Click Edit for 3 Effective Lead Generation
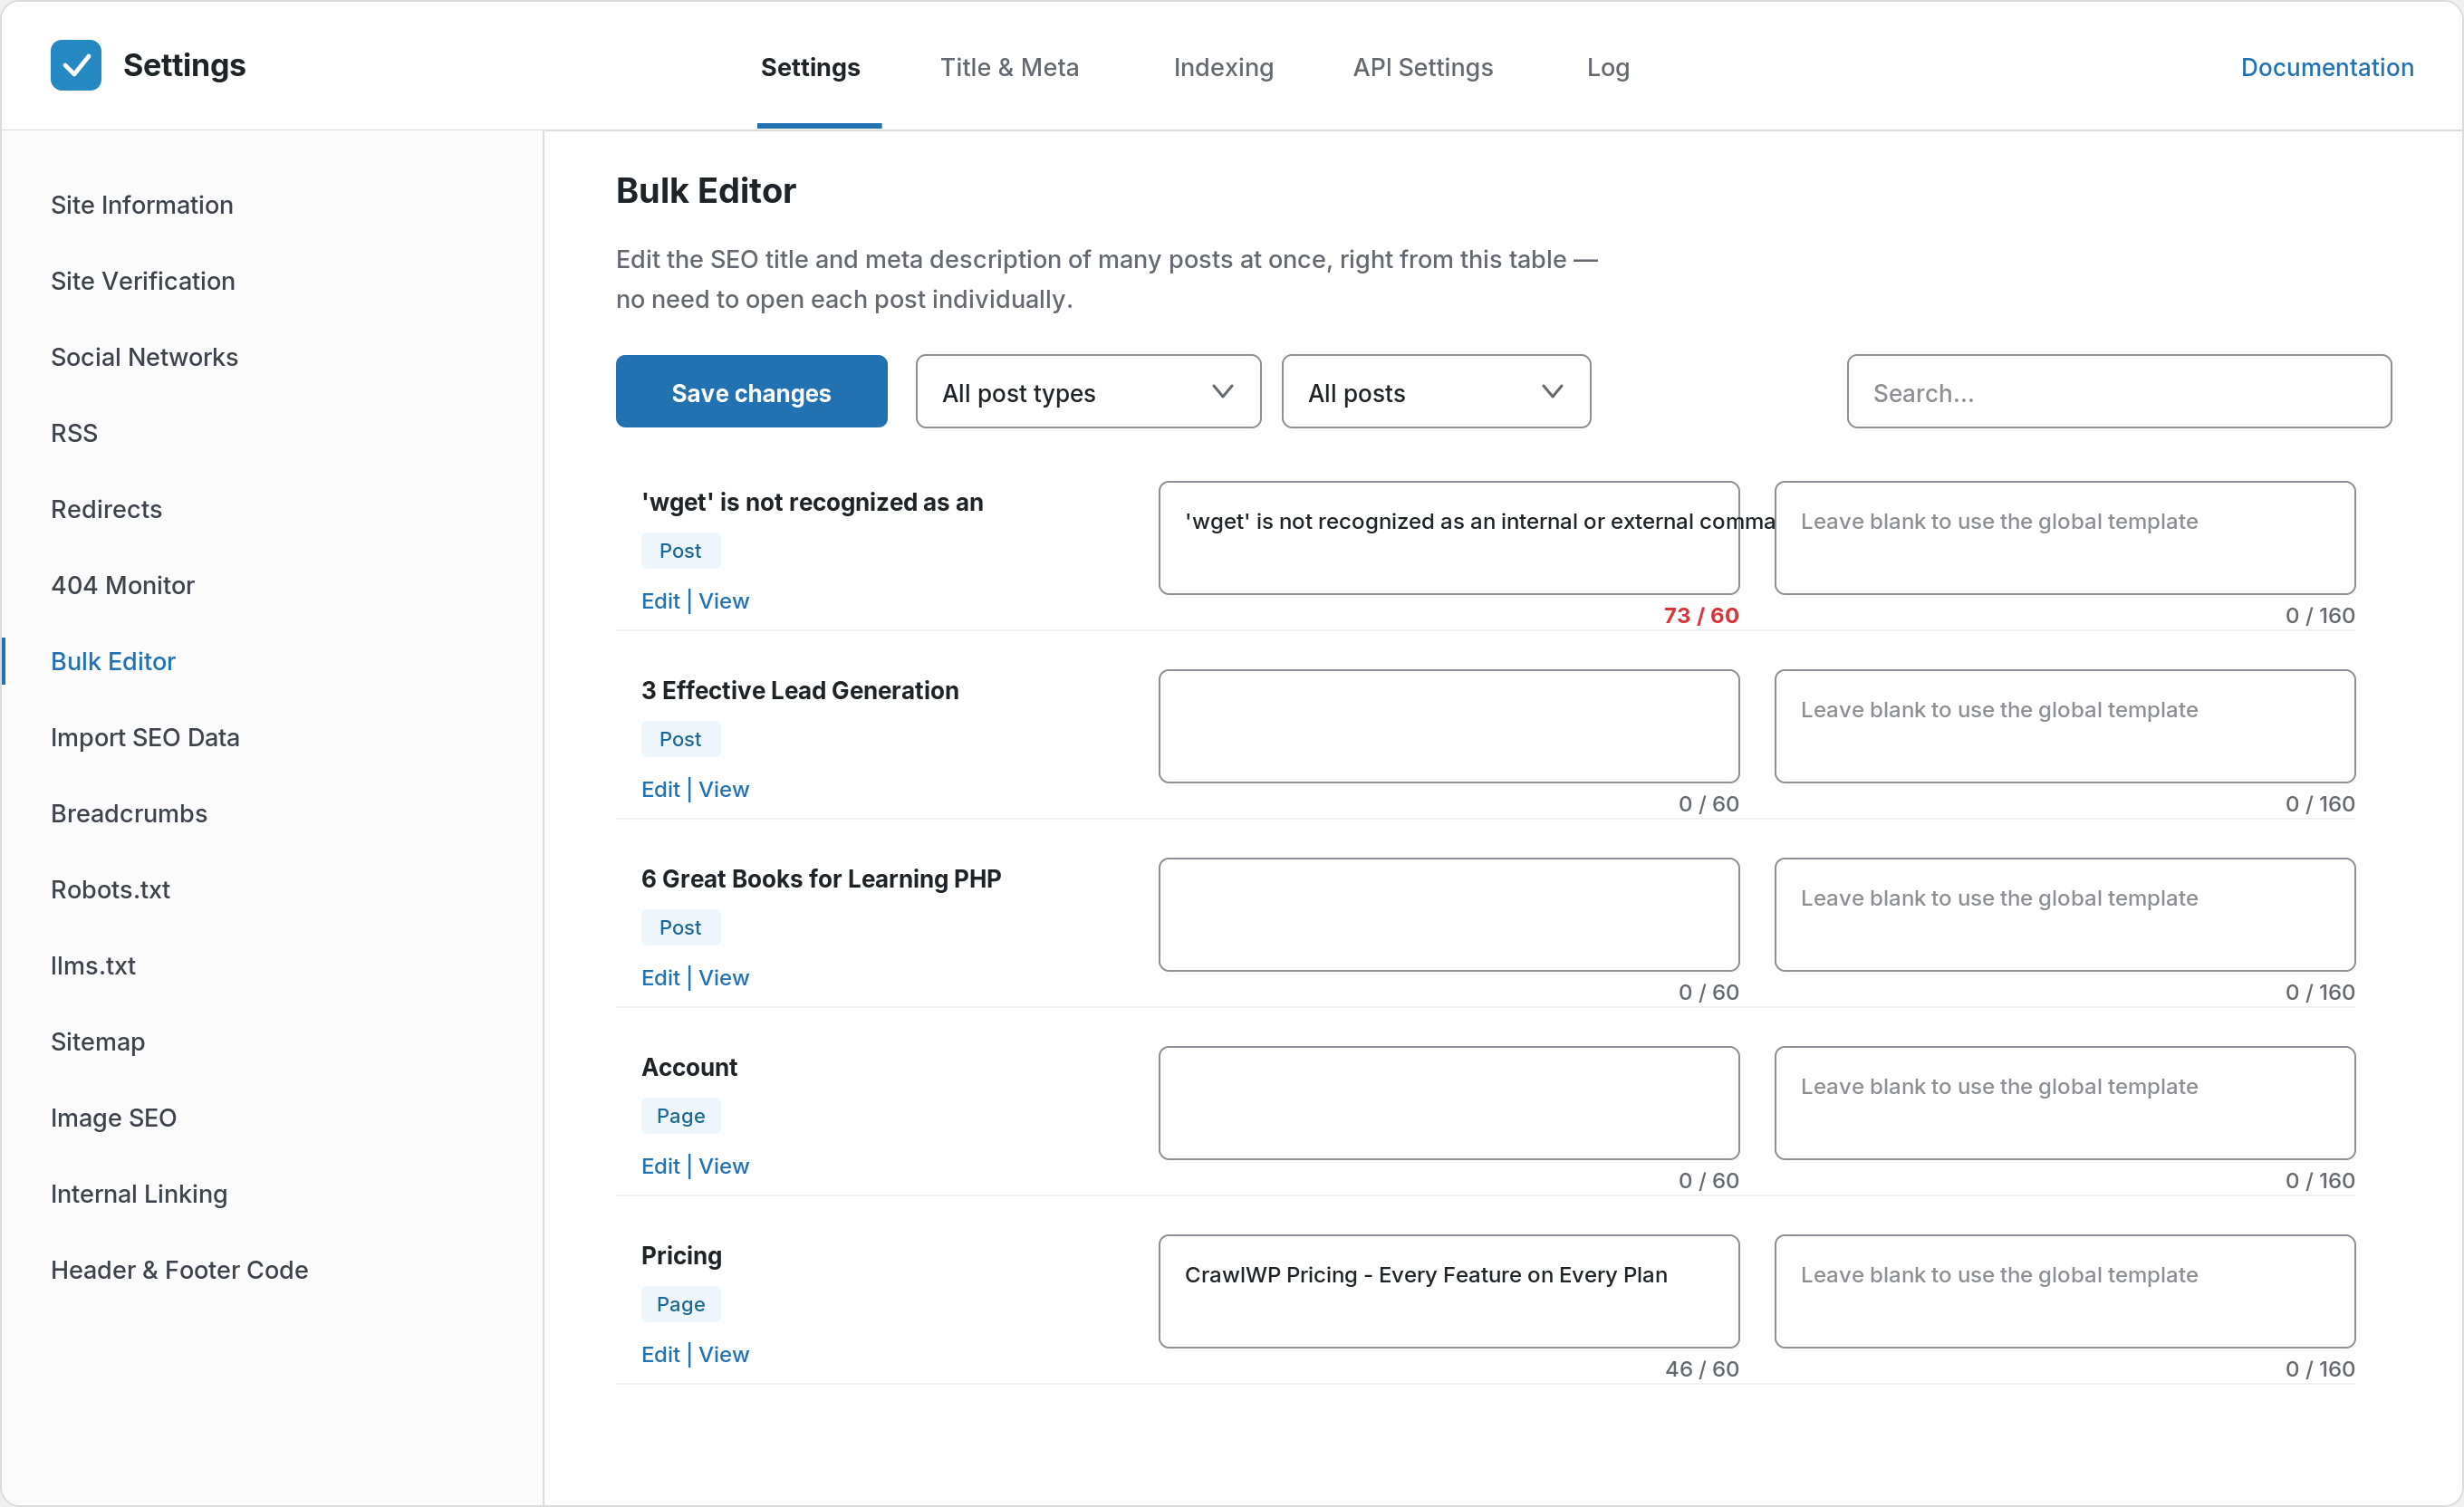 click(x=660, y=789)
